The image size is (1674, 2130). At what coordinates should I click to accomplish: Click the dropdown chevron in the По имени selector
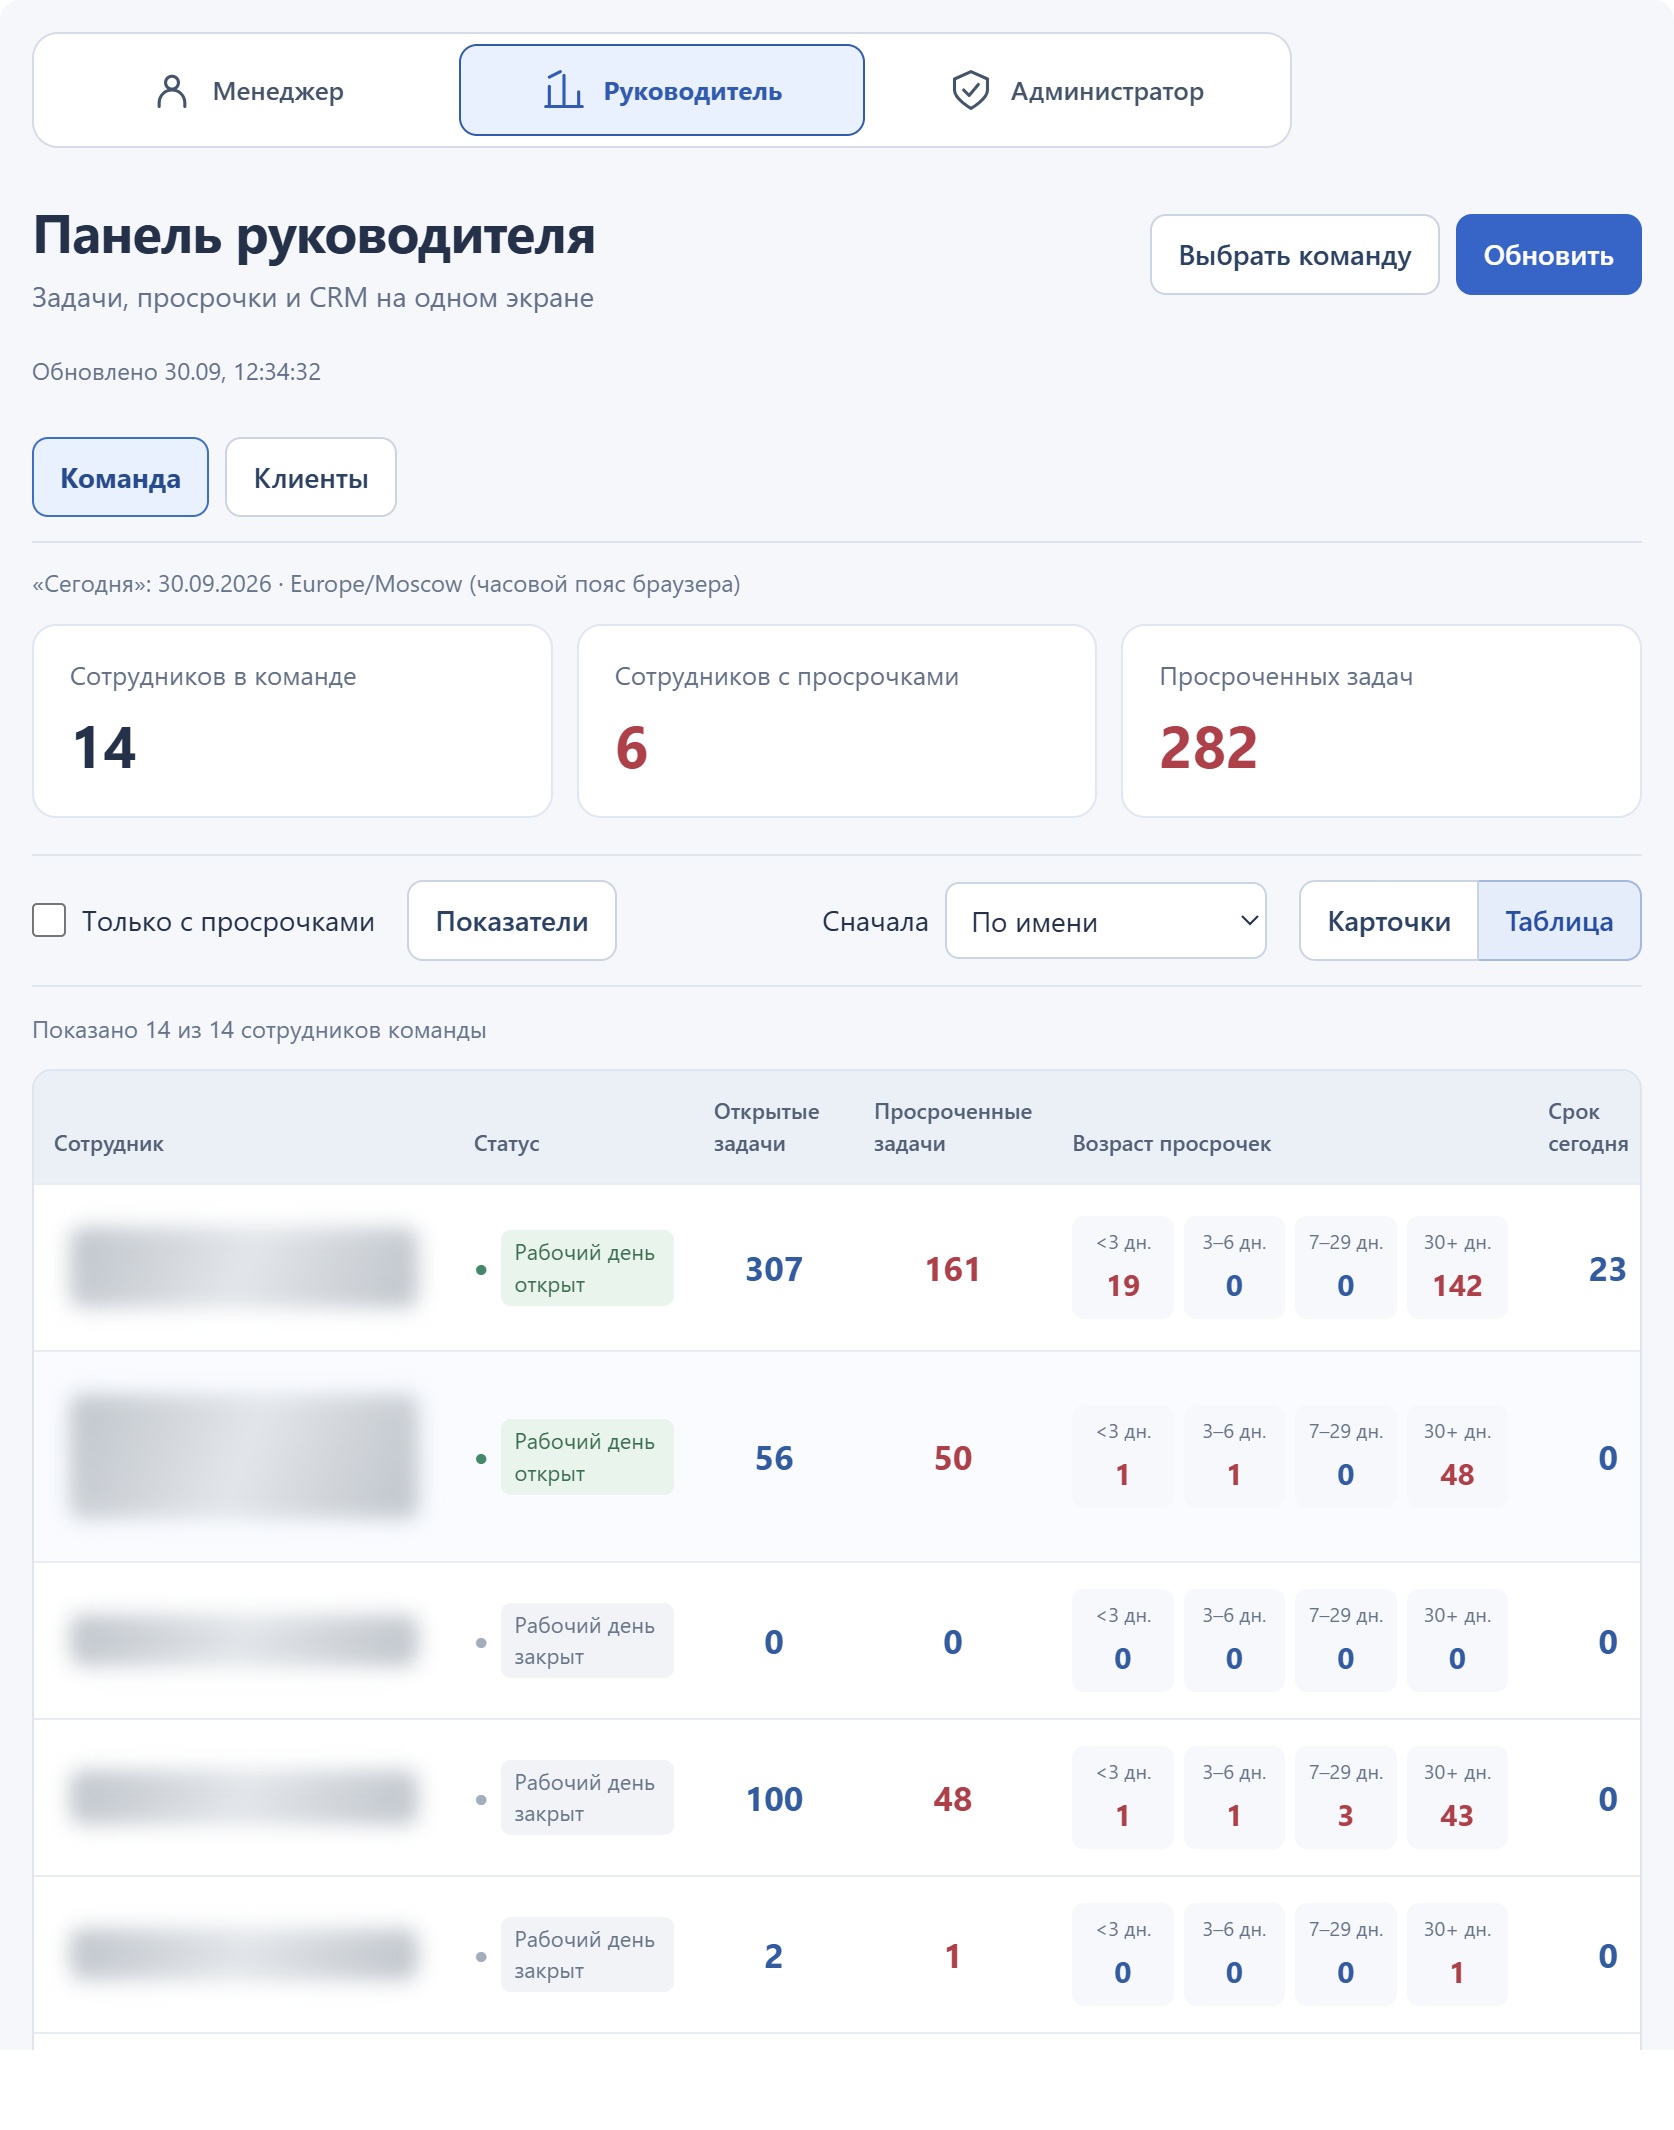click(1248, 920)
